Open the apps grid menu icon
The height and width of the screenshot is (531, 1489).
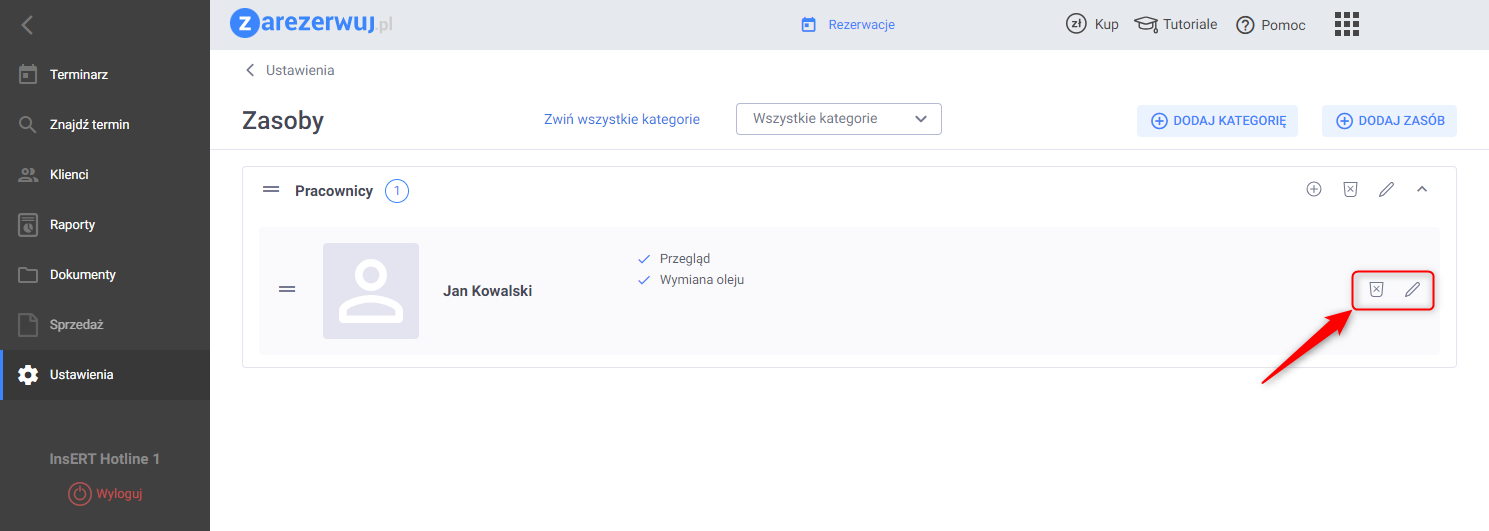point(1347,24)
